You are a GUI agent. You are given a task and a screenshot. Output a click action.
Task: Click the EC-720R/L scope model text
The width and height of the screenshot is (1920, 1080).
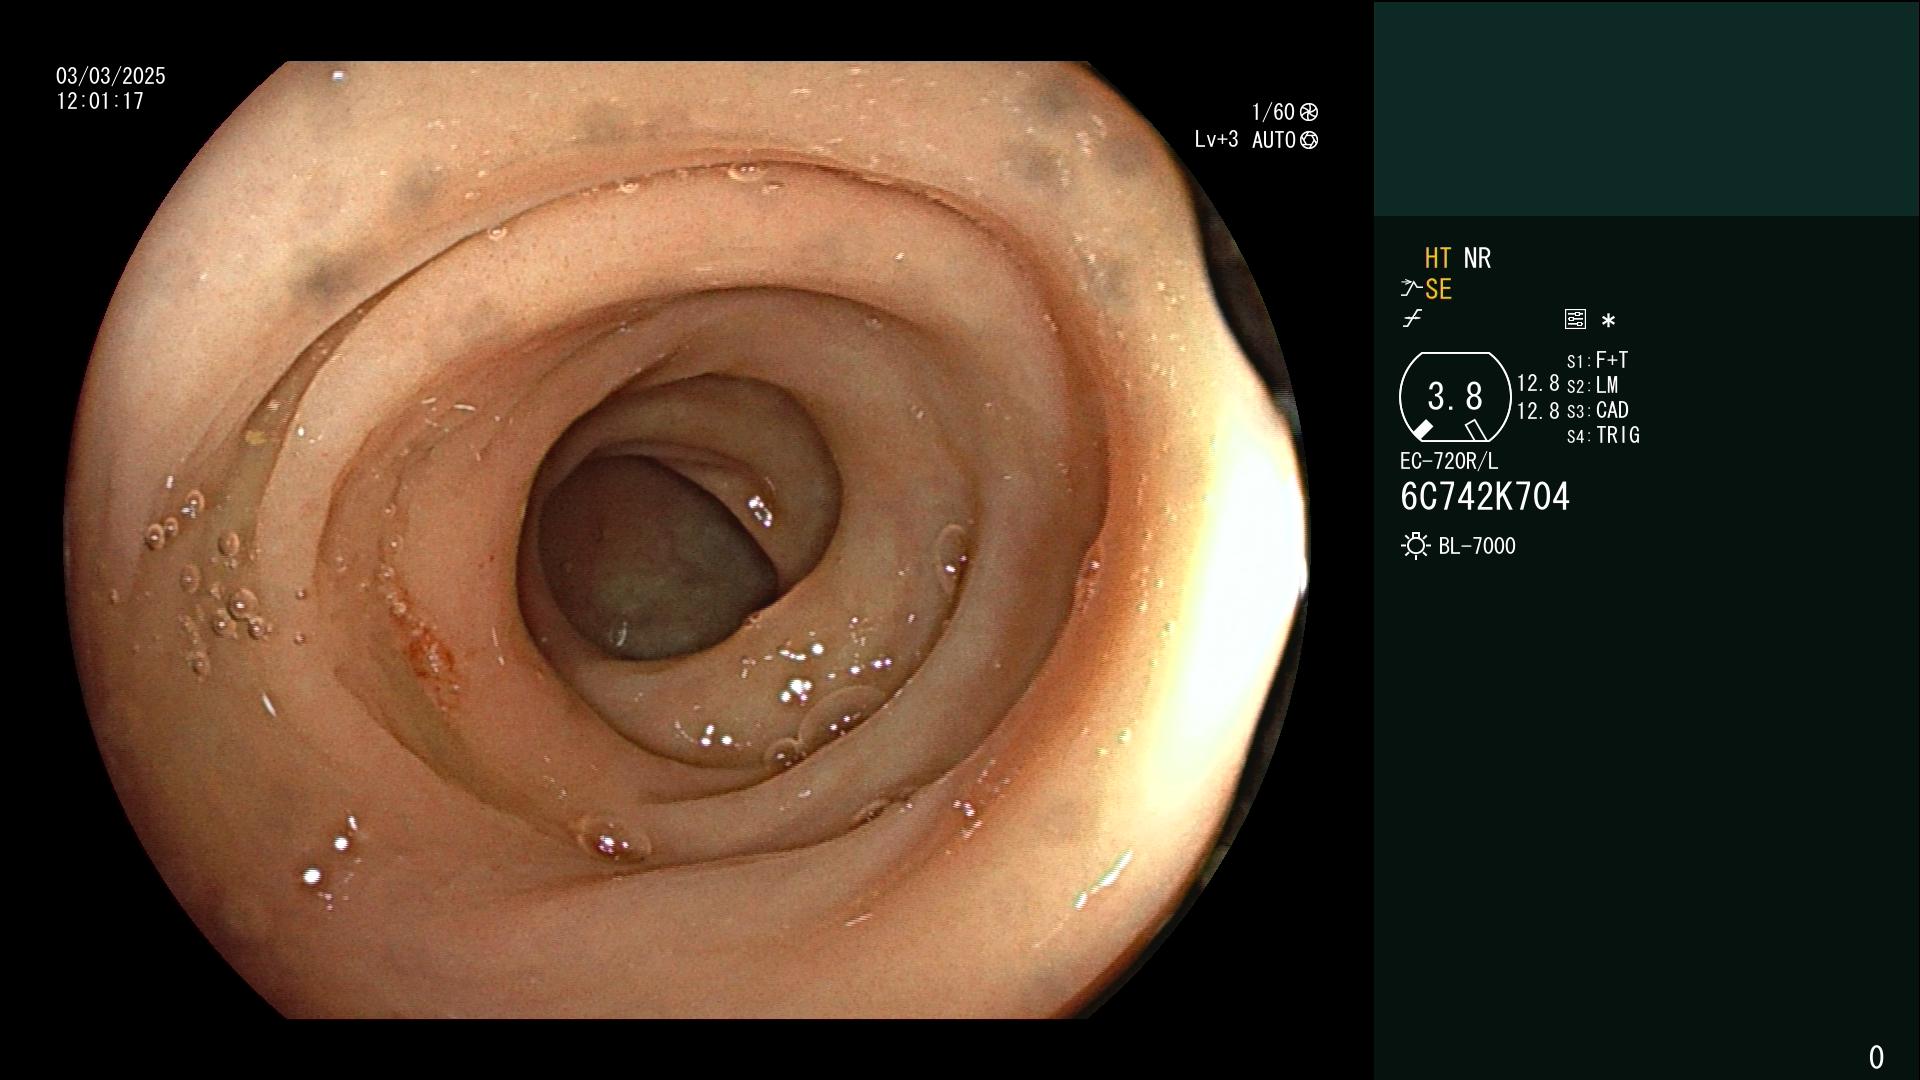pos(1449,461)
